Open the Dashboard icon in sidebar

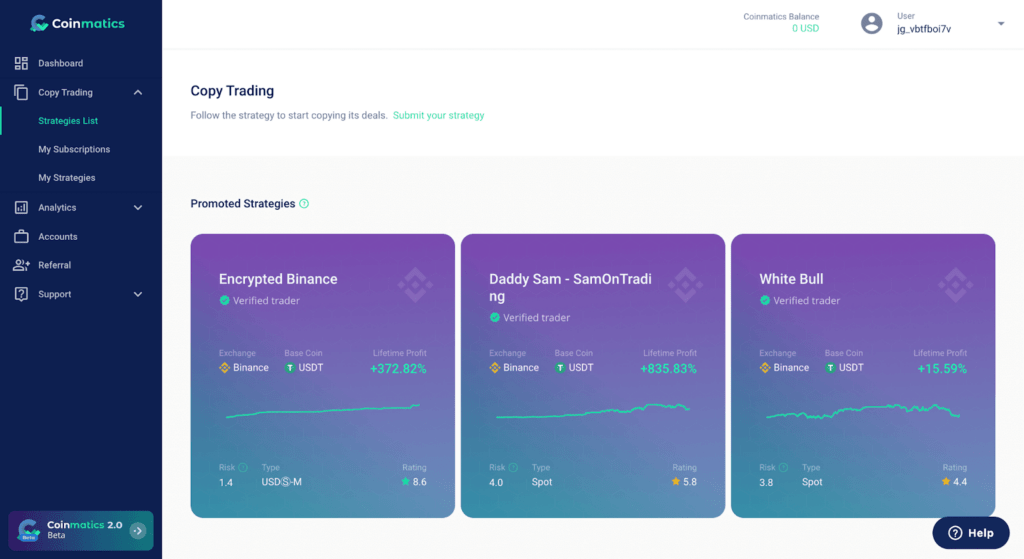pos(21,63)
